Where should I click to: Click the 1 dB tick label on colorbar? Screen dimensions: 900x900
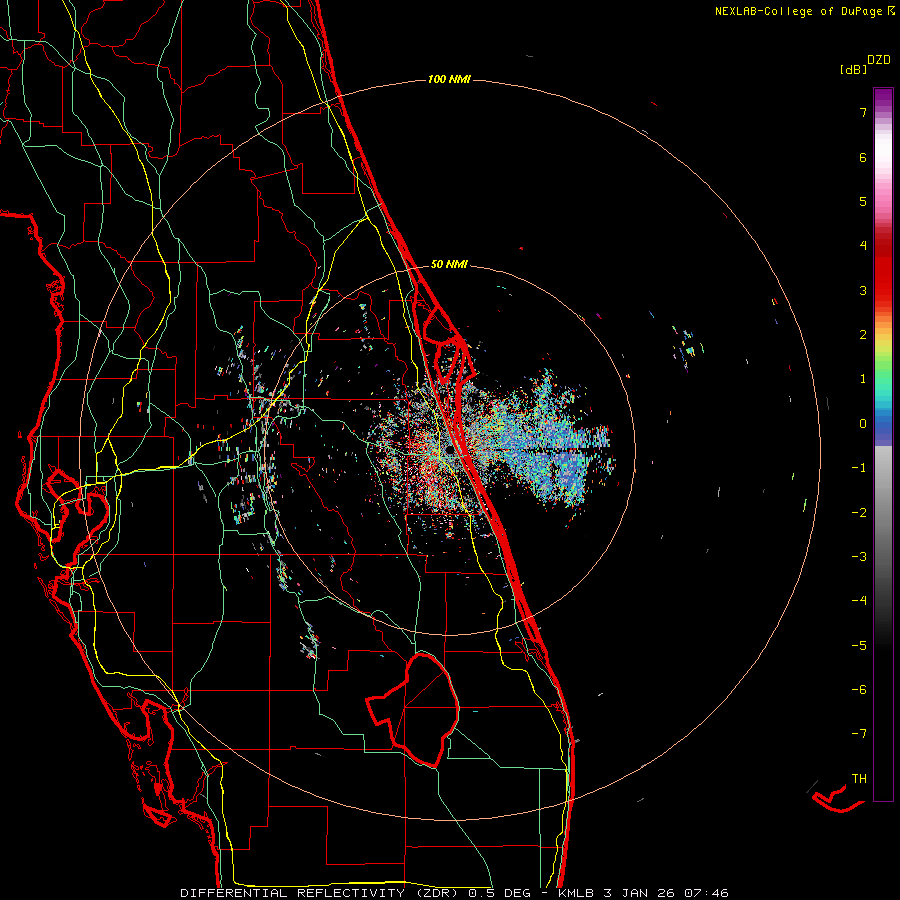click(863, 379)
